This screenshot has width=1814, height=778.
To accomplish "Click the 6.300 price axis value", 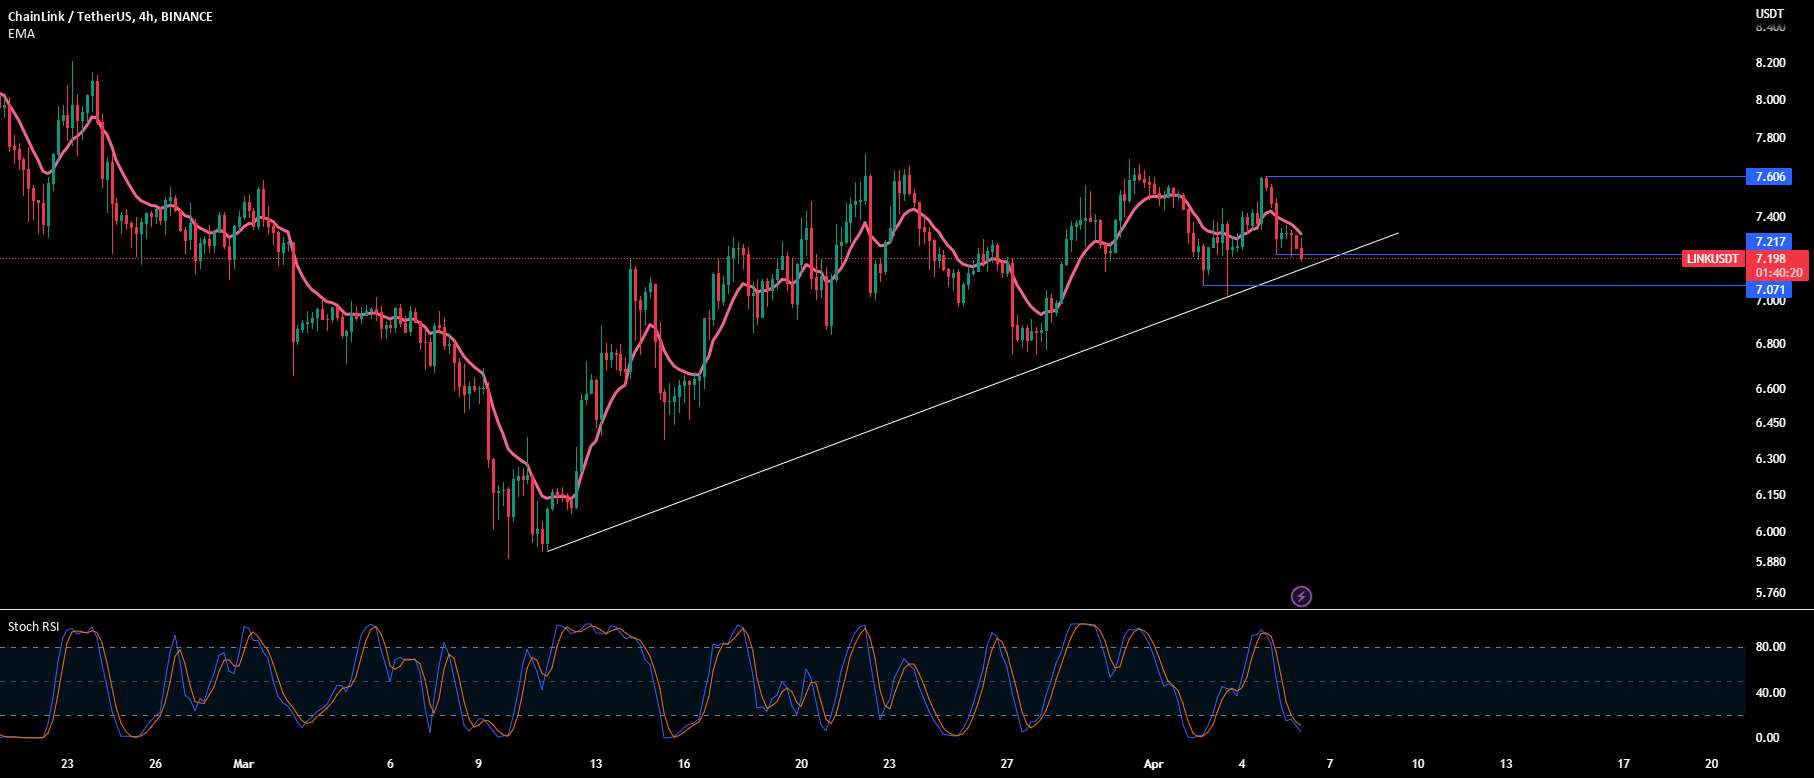I will [x=1770, y=459].
